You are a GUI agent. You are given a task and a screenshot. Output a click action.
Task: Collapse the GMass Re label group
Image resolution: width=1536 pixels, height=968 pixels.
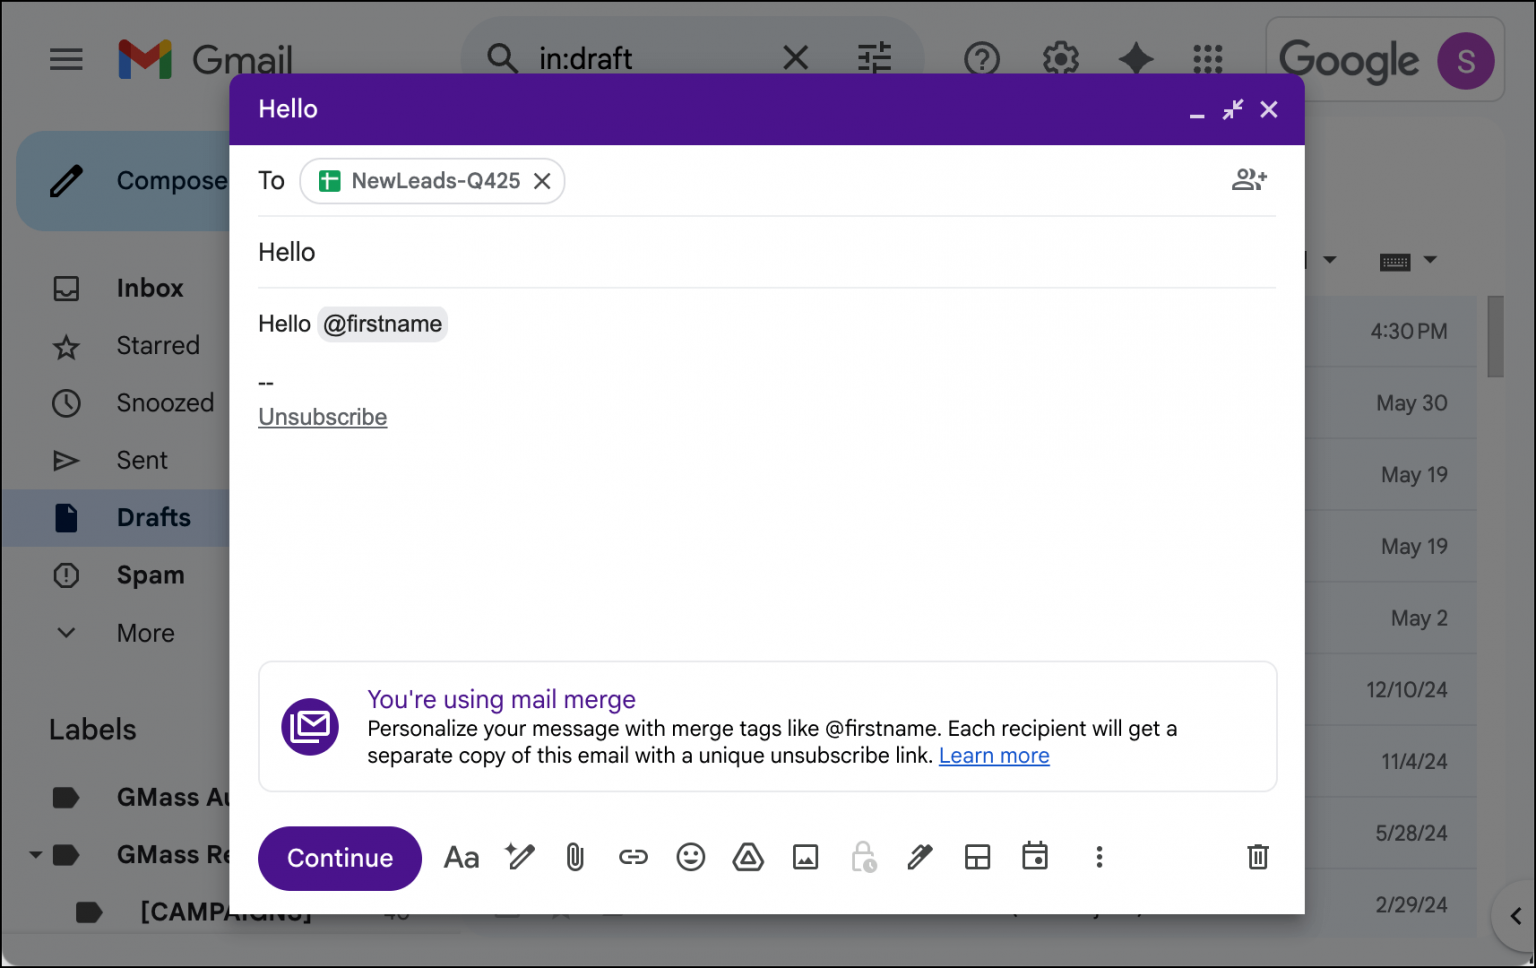pyautogui.click(x=33, y=854)
